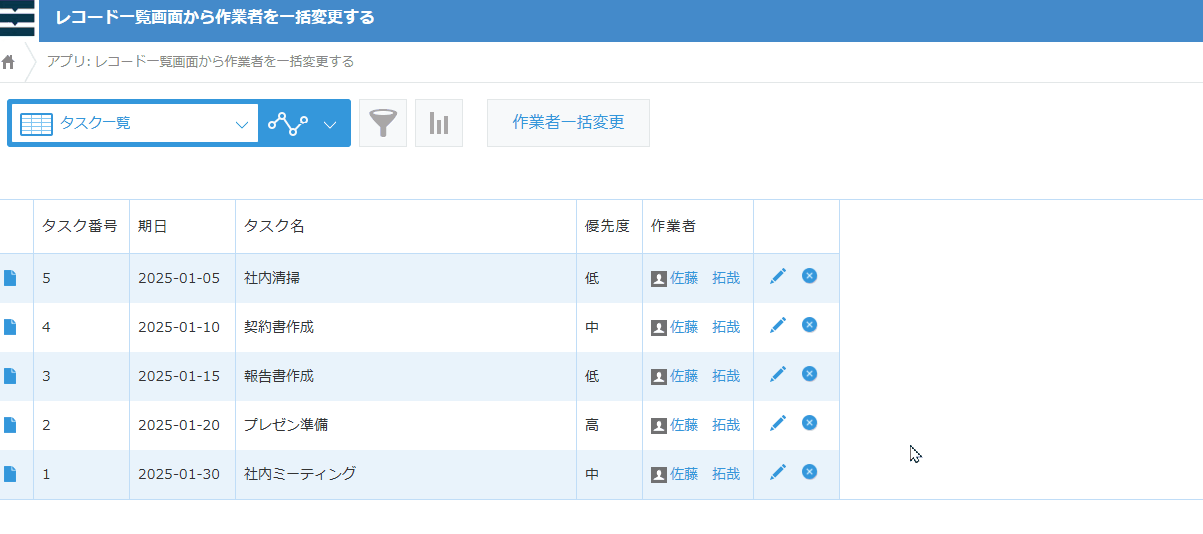
Task: Expand the タスク一覧 view dropdown
Action: coord(240,124)
